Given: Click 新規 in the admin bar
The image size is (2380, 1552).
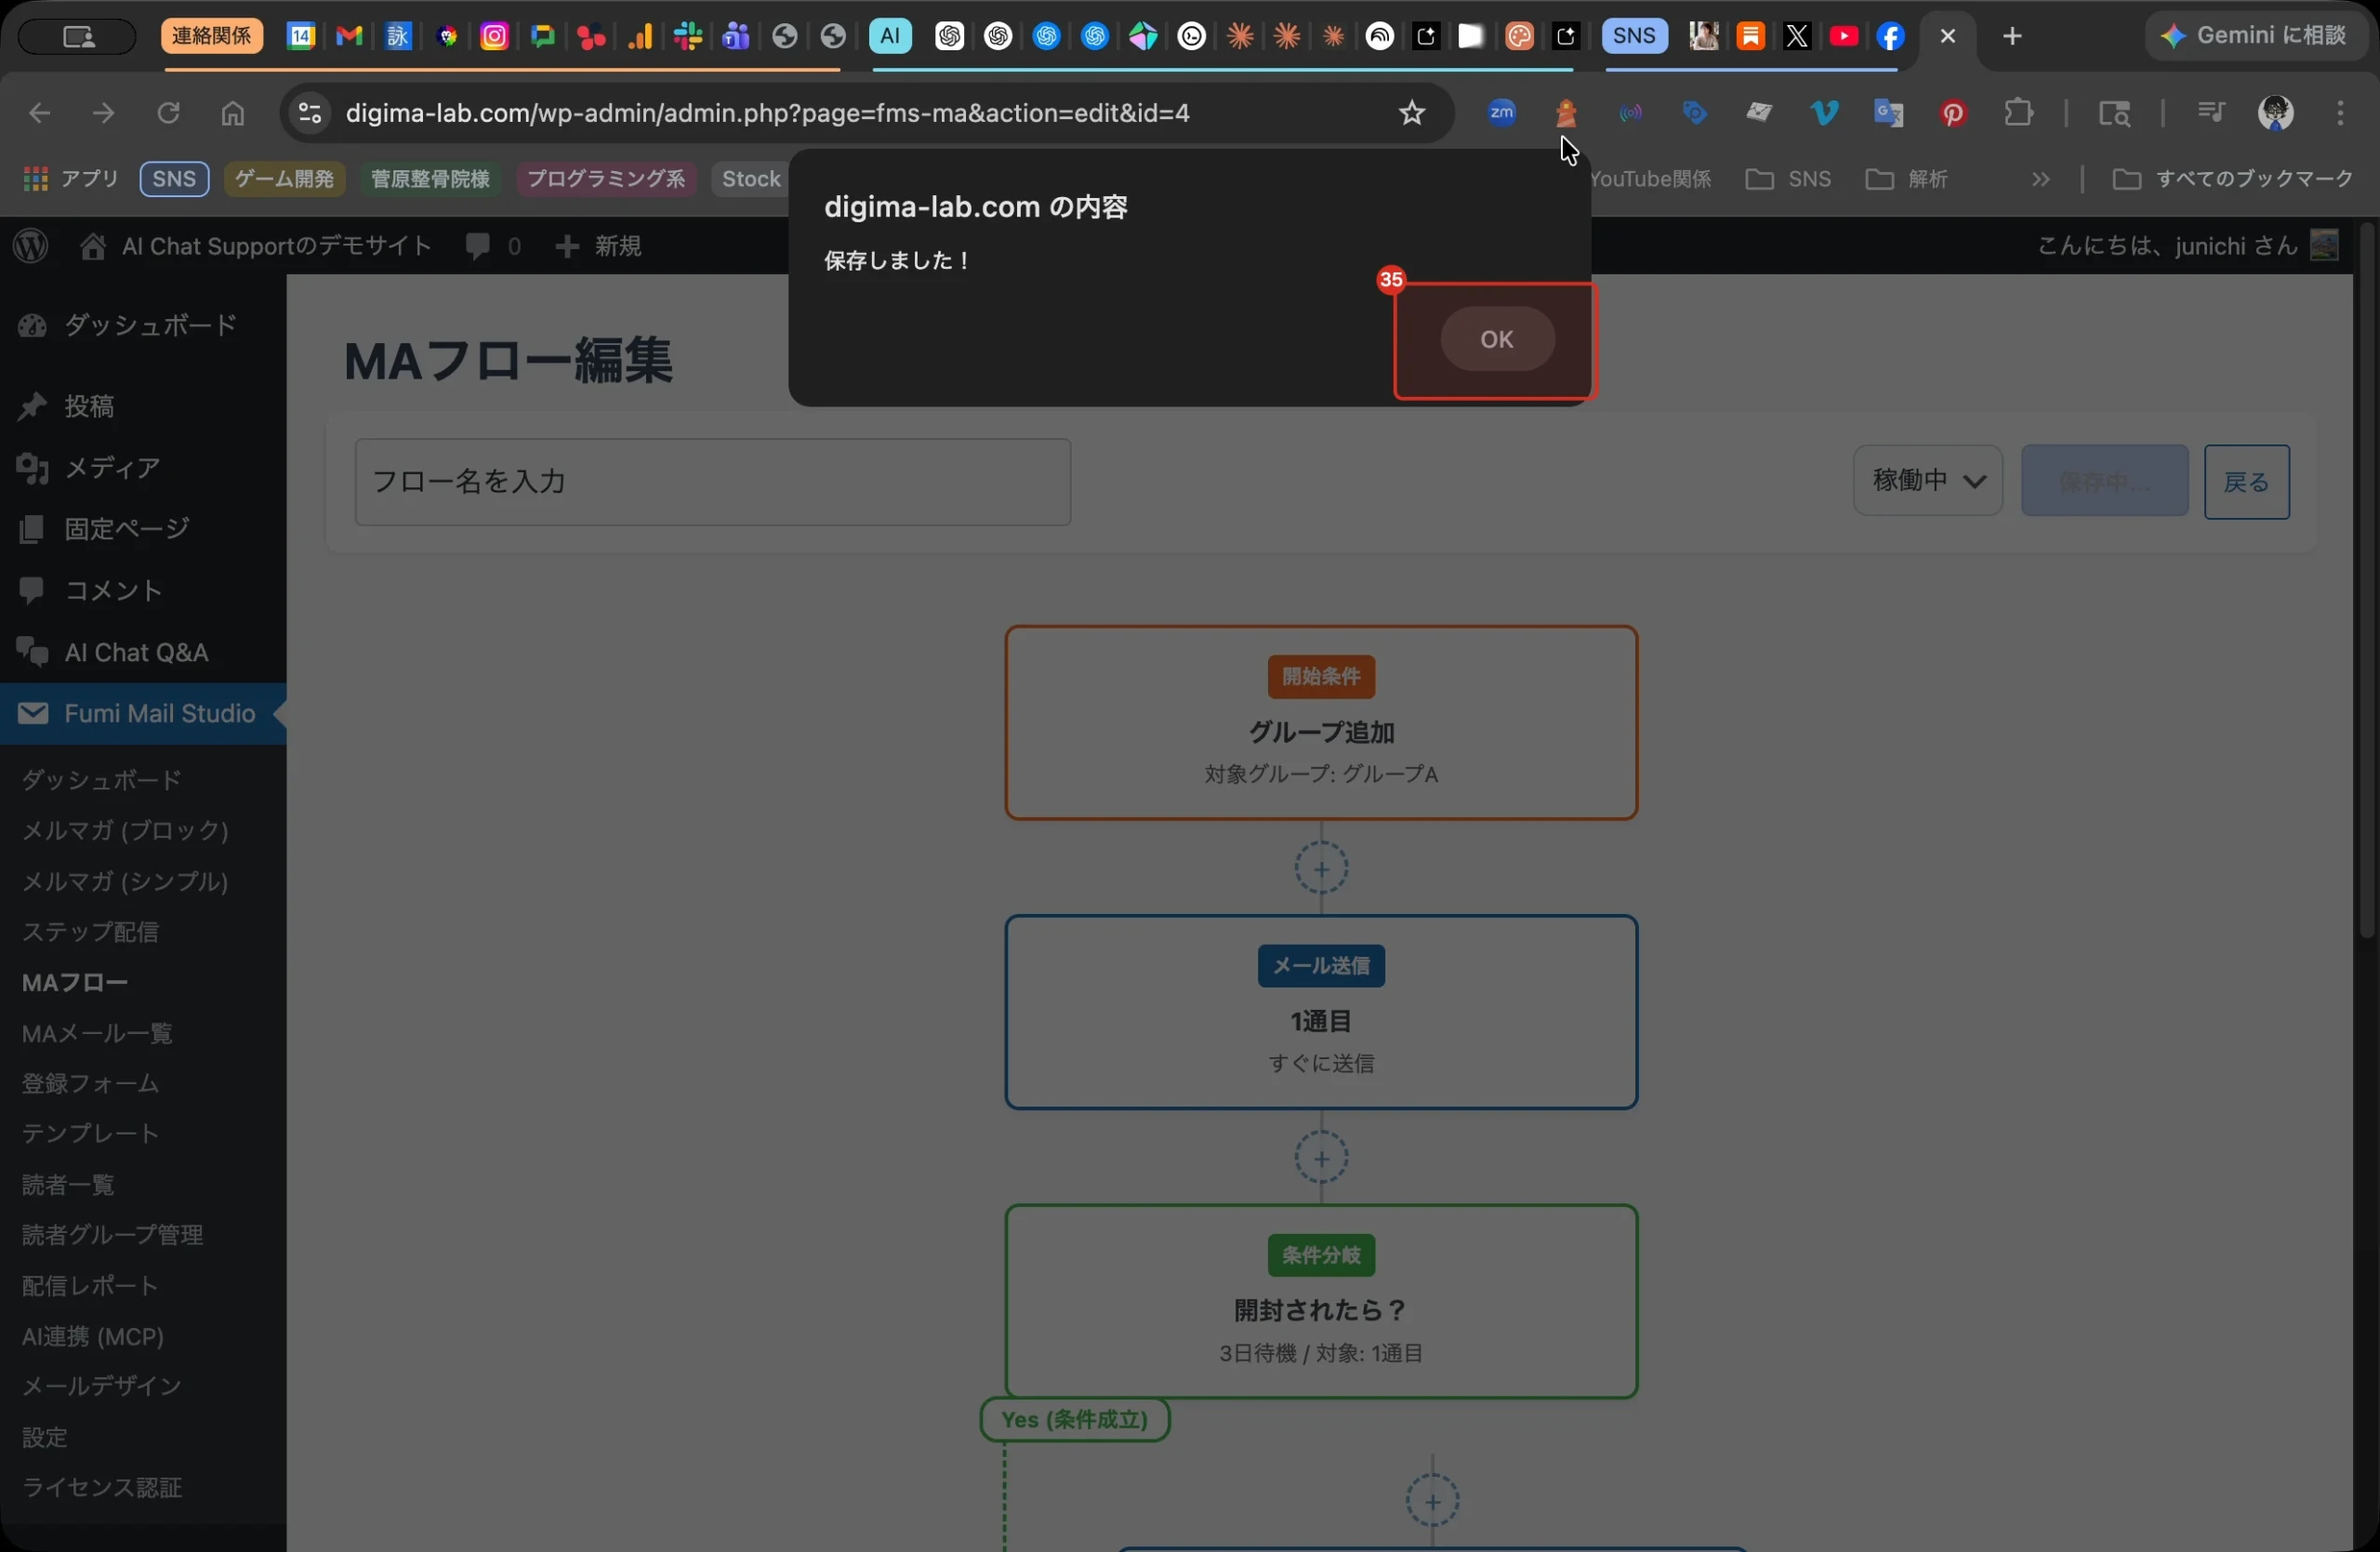Looking at the screenshot, I should pyautogui.click(x=598, y=246).
